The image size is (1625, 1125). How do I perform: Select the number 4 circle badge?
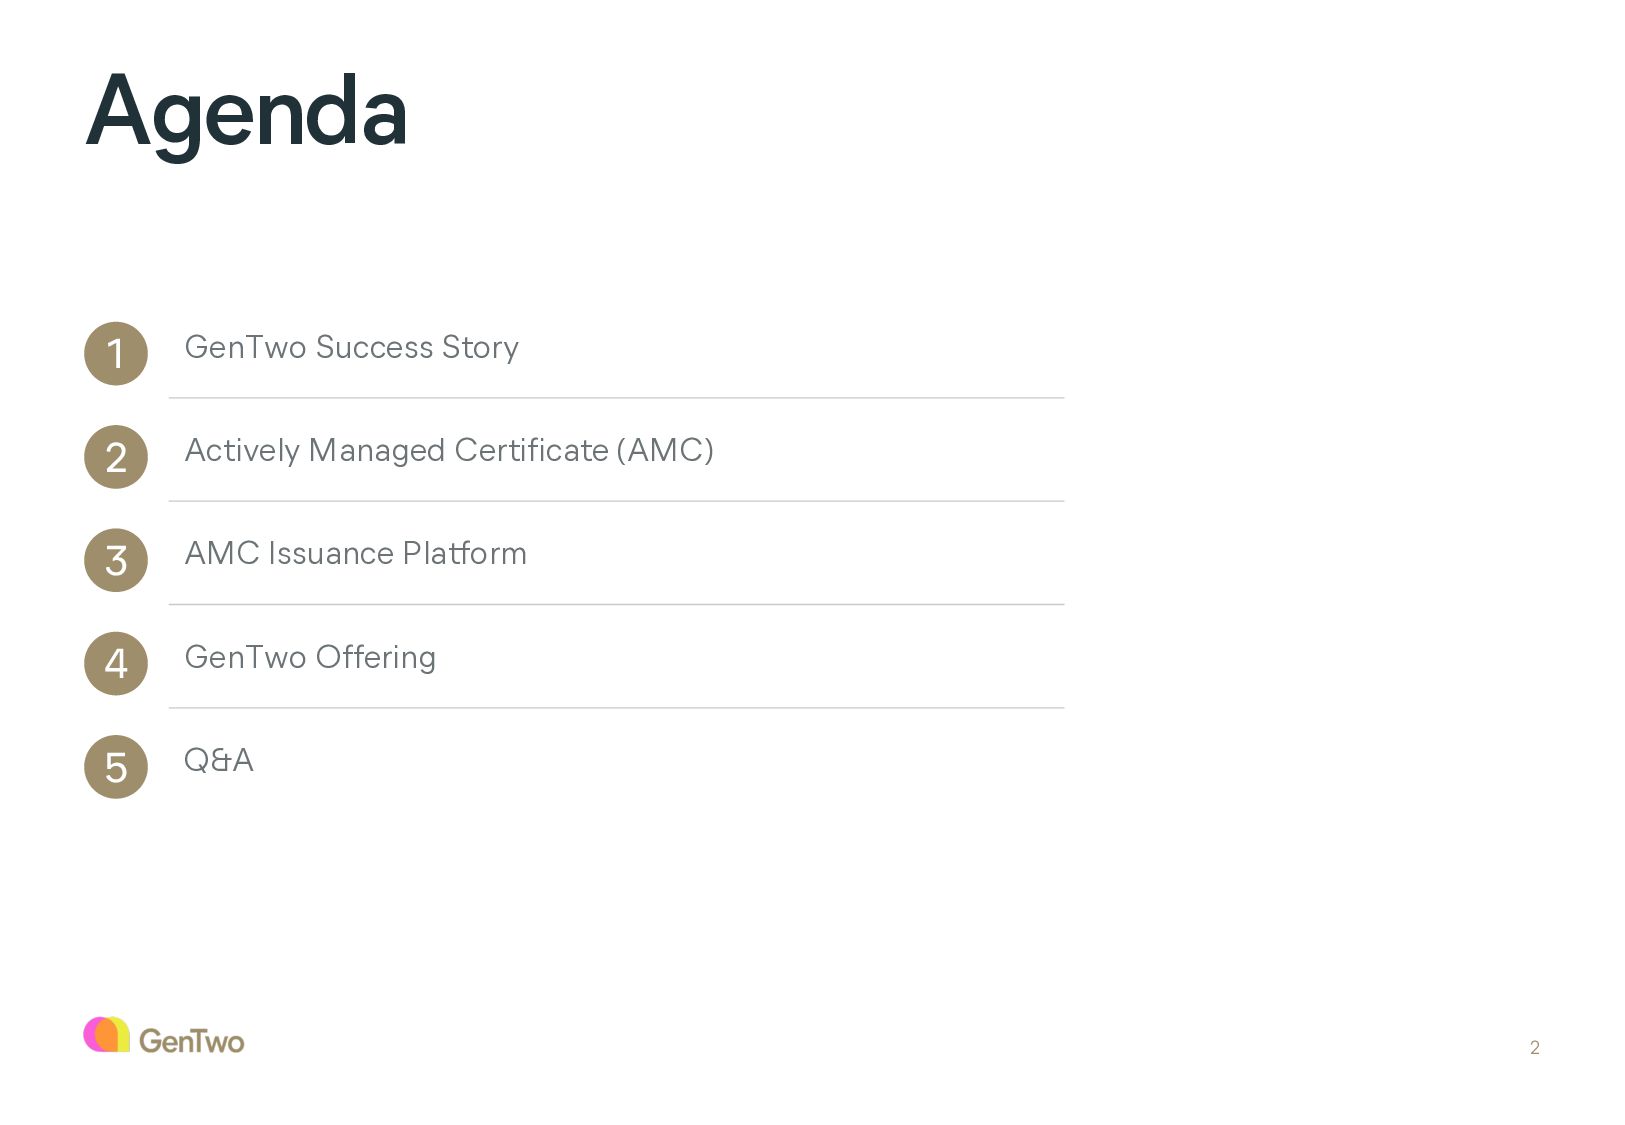[x=116, y=664]
